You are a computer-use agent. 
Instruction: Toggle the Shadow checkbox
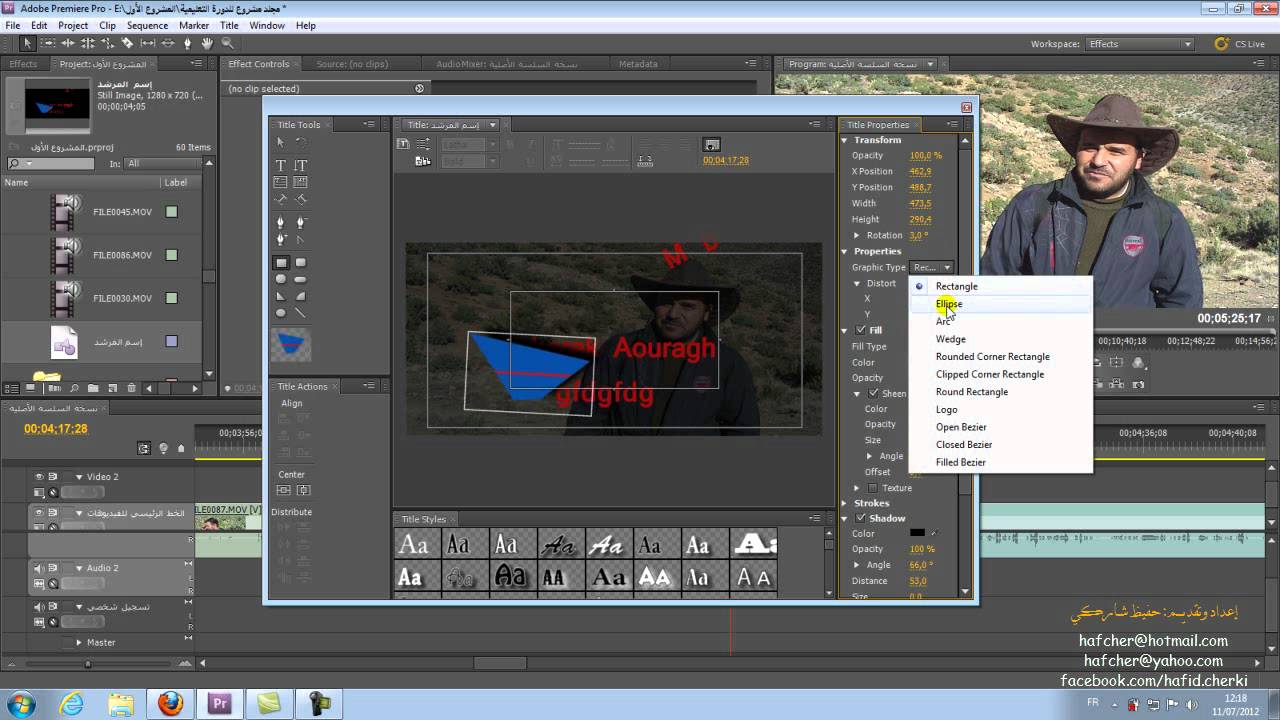pos(861,518)
